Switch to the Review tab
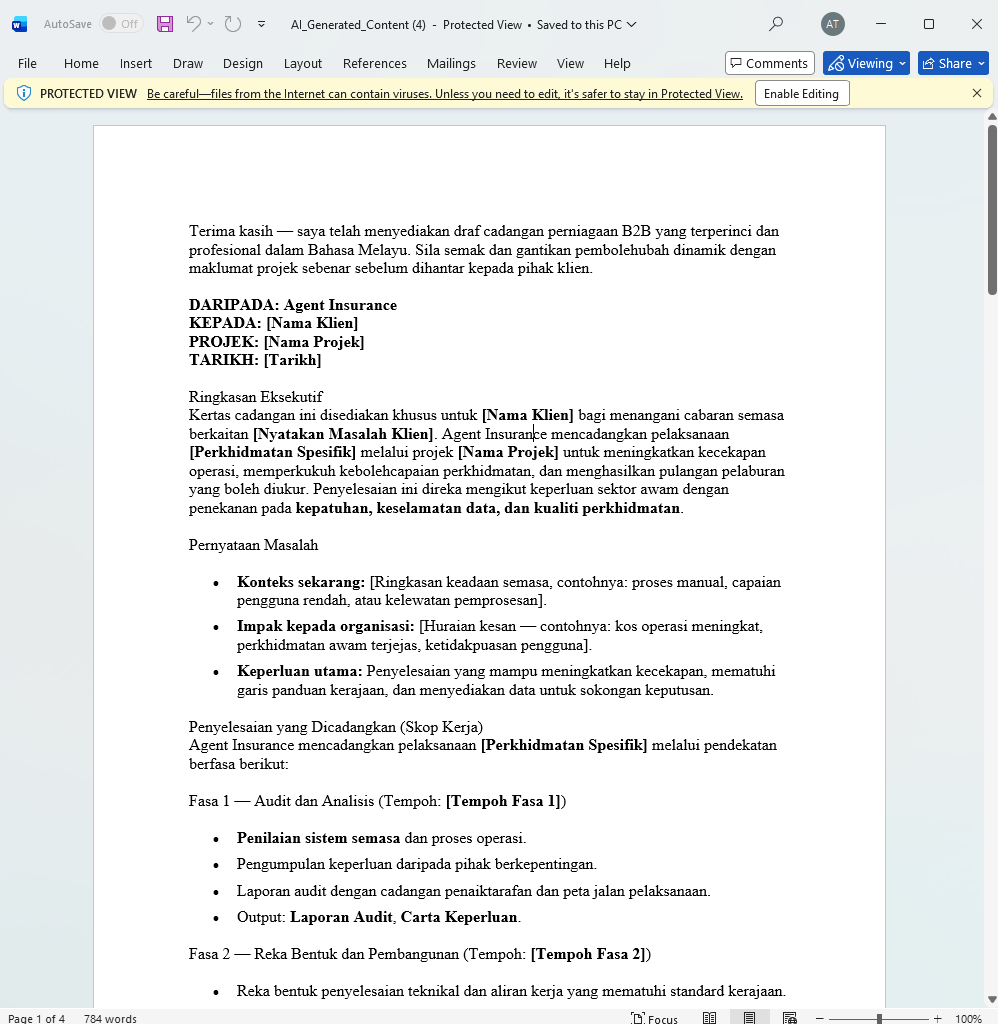Screen dimensions: 998x1024 click(517, 63)
